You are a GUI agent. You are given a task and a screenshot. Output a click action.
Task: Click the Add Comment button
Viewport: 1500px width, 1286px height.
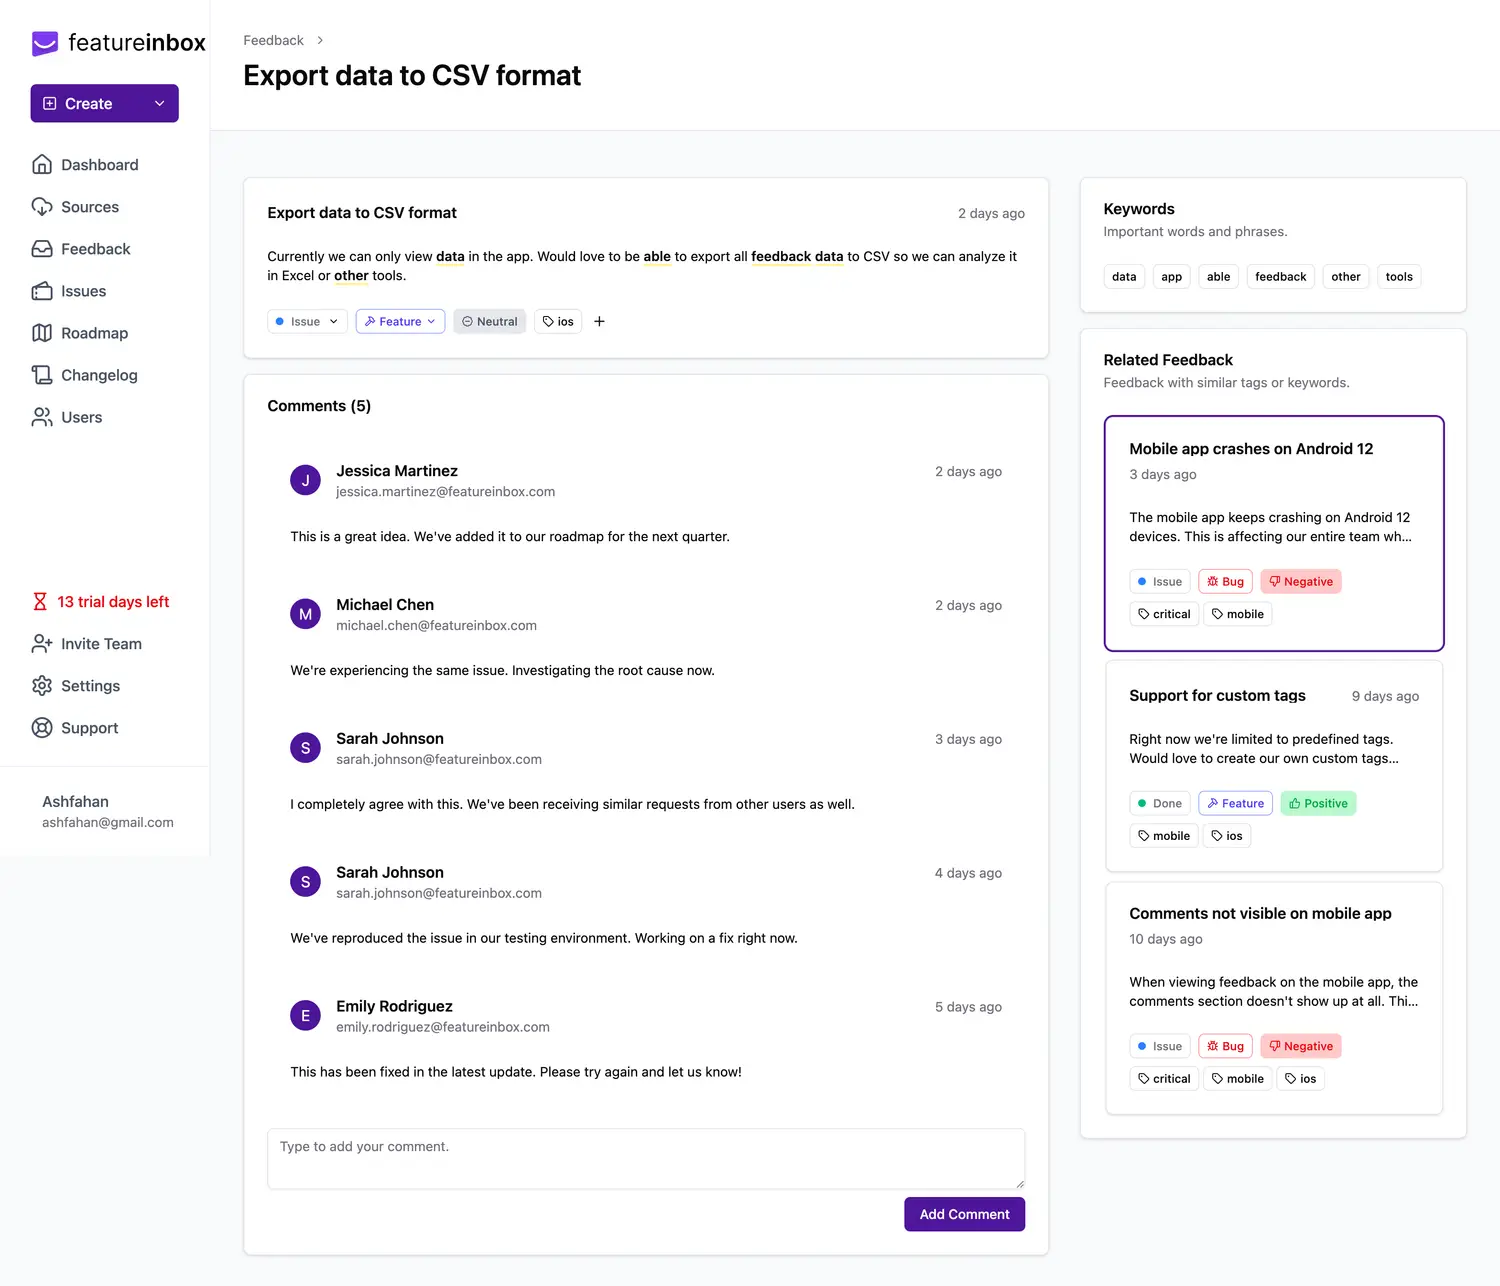(964, 1214)
